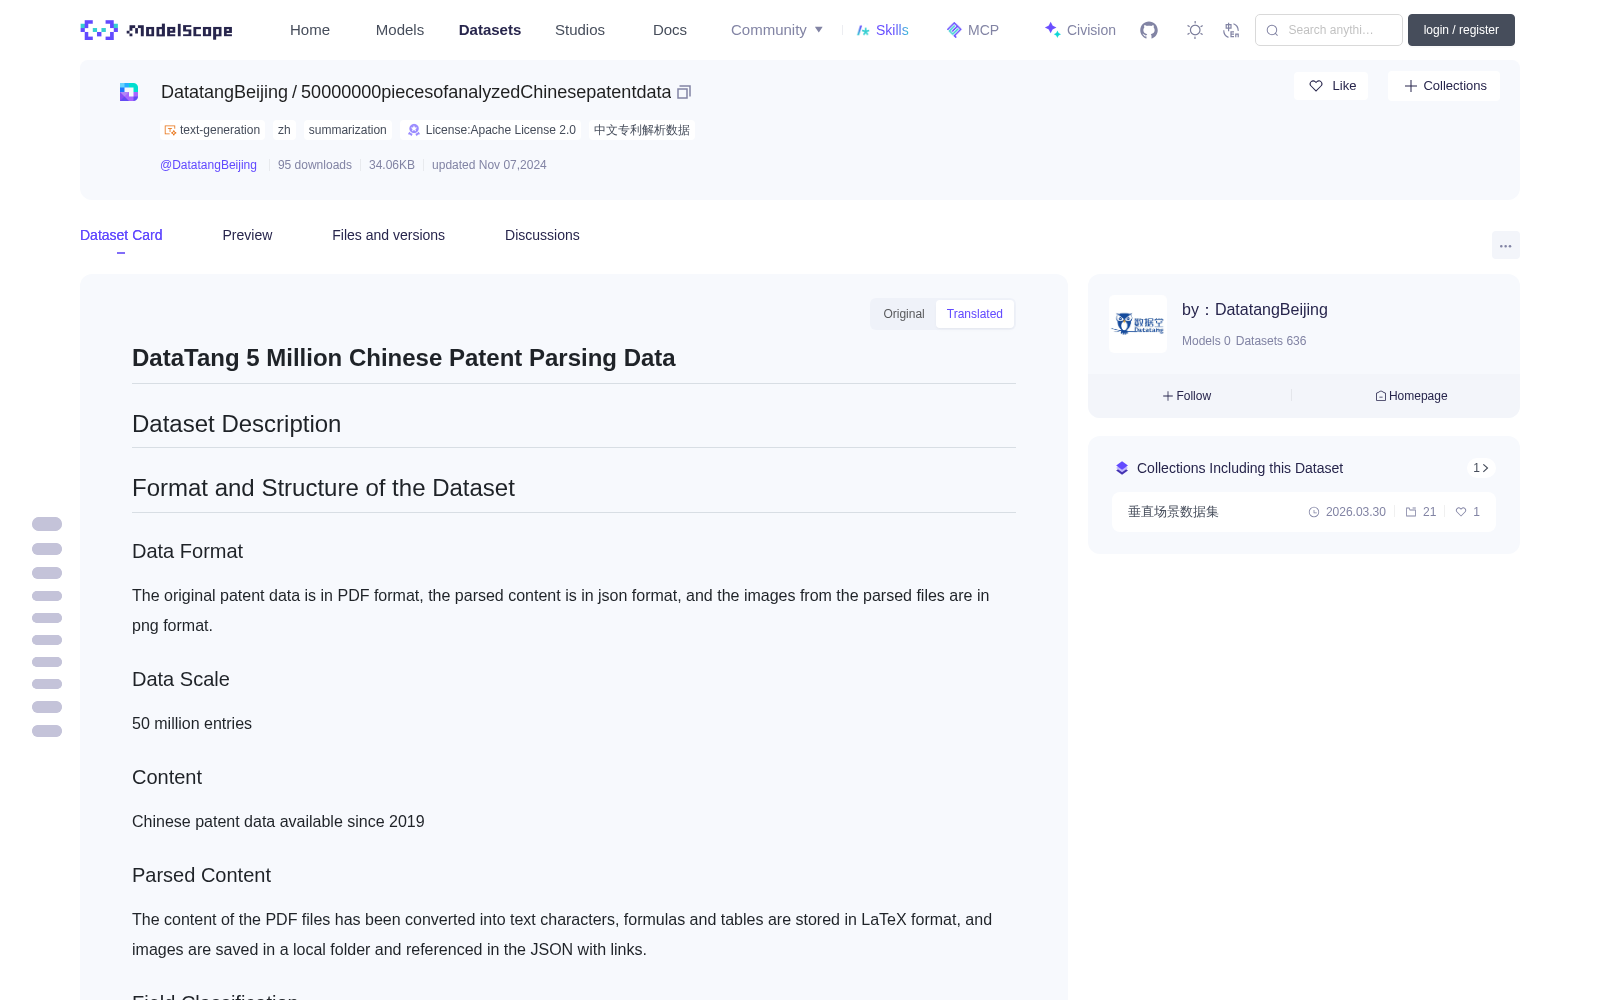Click the 34.06KB size text

pyautogui.click(x=392, y=165)
